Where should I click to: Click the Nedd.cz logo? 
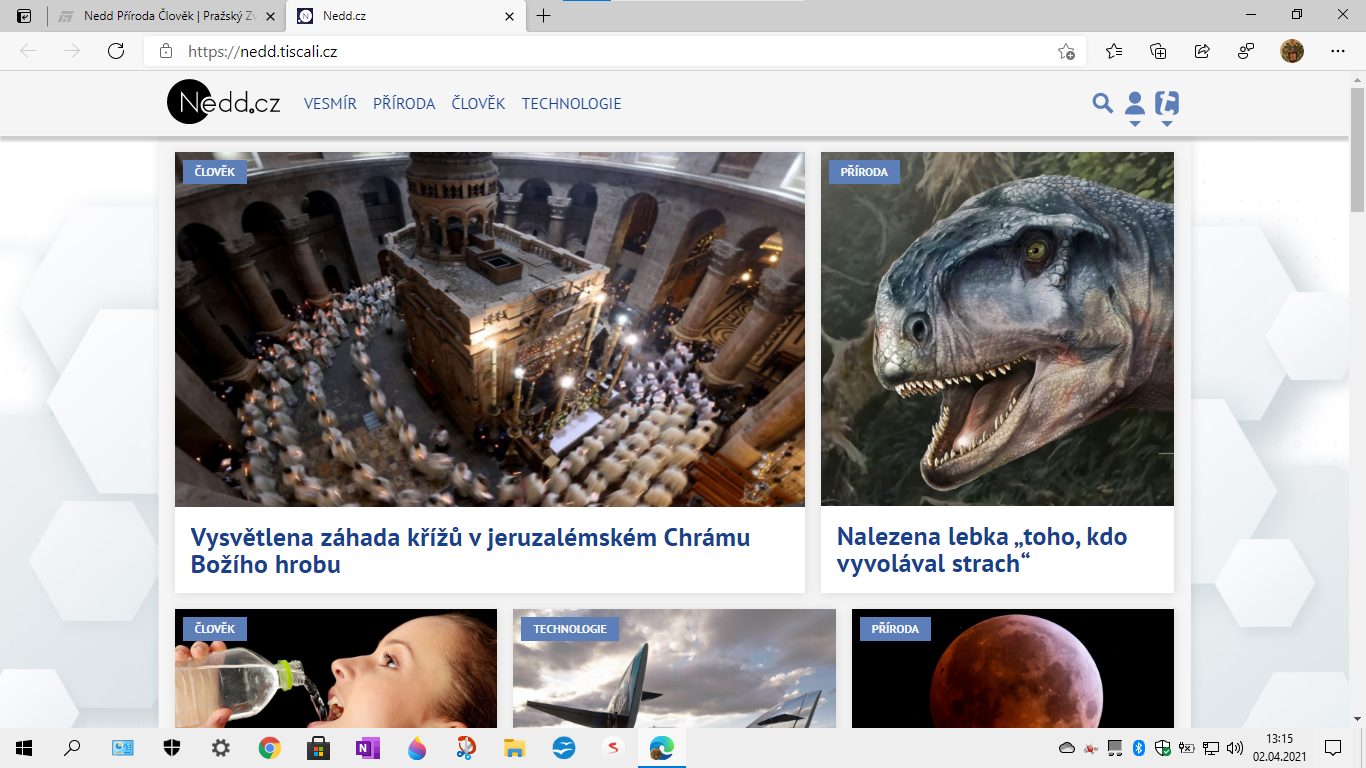[224, 103]
